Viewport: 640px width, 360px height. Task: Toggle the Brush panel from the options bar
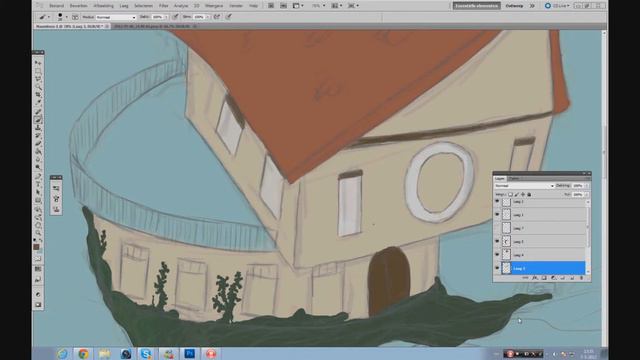coord(75,17)
